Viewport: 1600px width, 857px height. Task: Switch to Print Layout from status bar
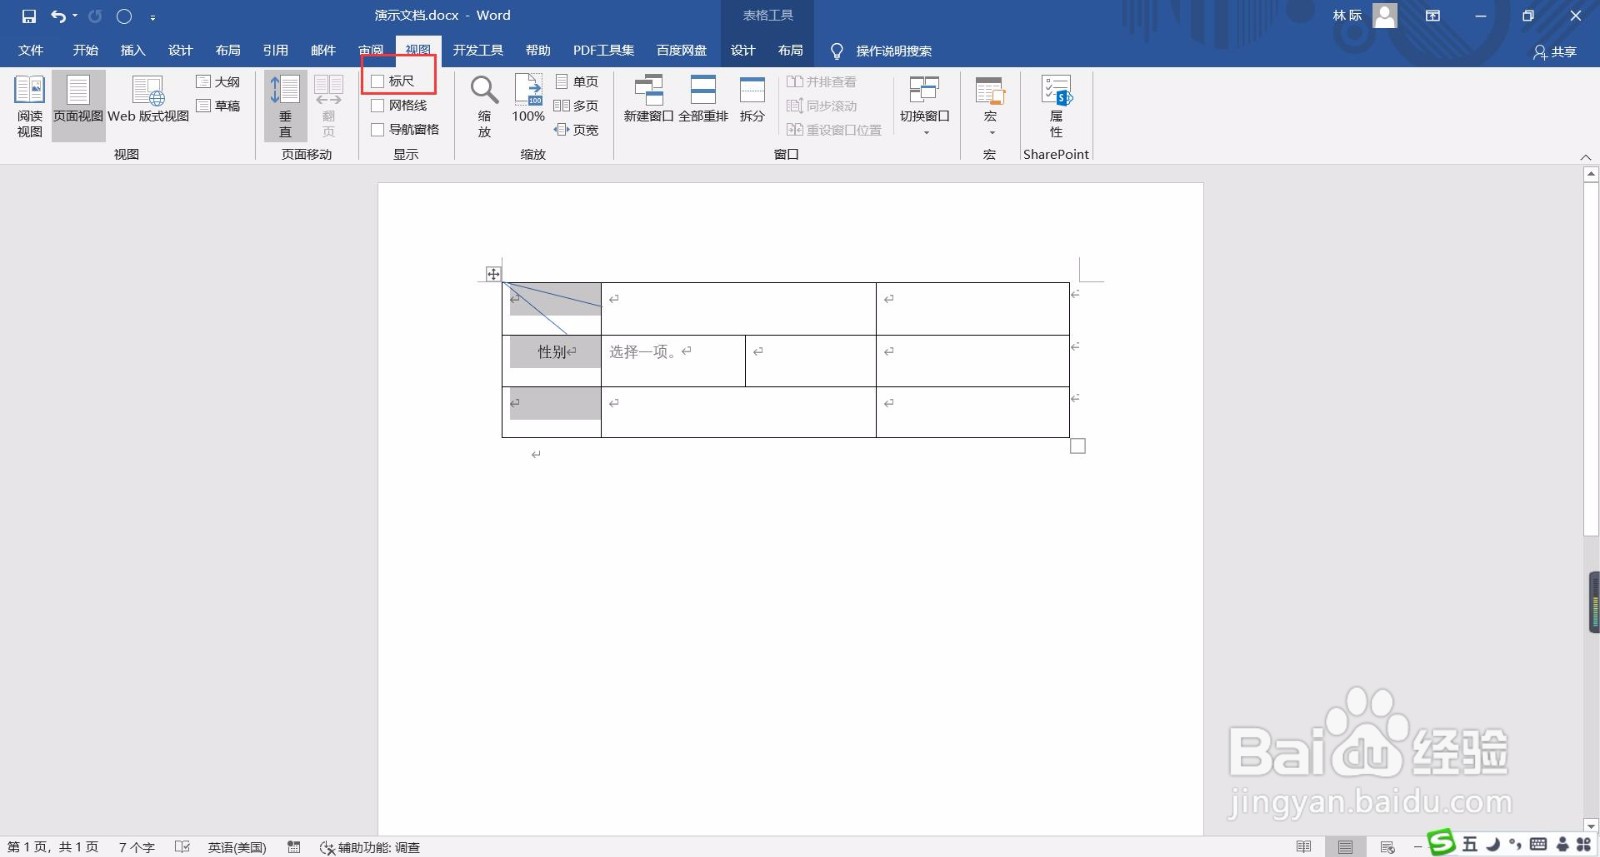click(1346, 847)
